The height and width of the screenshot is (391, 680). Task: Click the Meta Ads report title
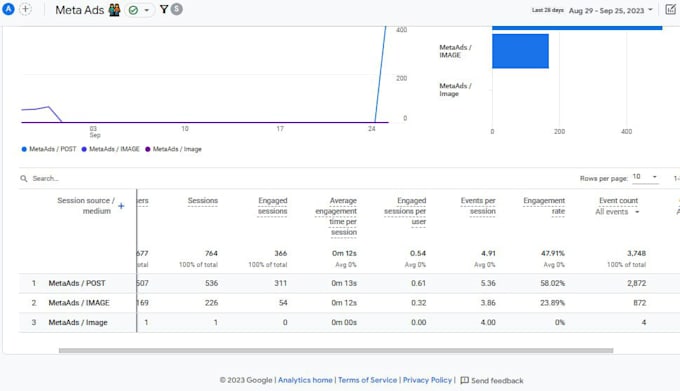[79, 10]
